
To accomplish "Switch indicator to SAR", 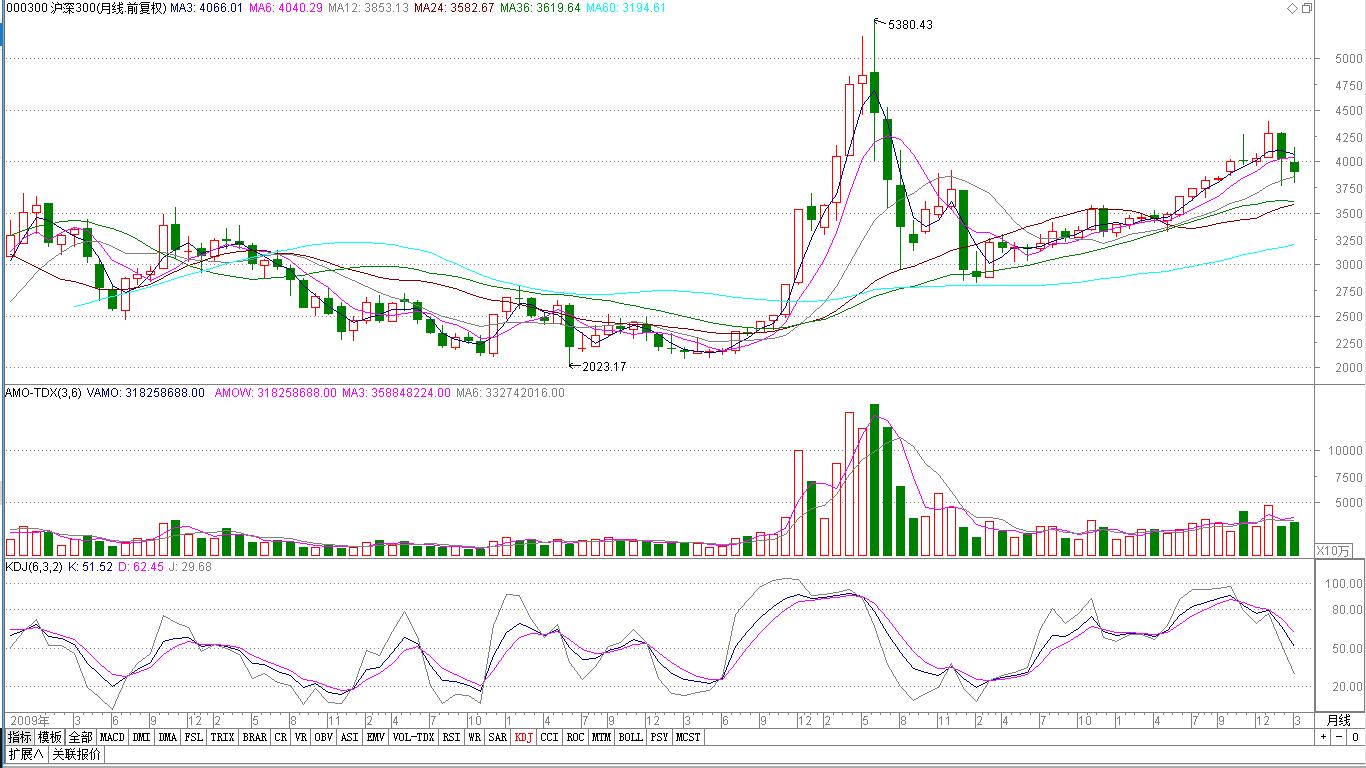I will pyautogui.click(x=498, y=737).
